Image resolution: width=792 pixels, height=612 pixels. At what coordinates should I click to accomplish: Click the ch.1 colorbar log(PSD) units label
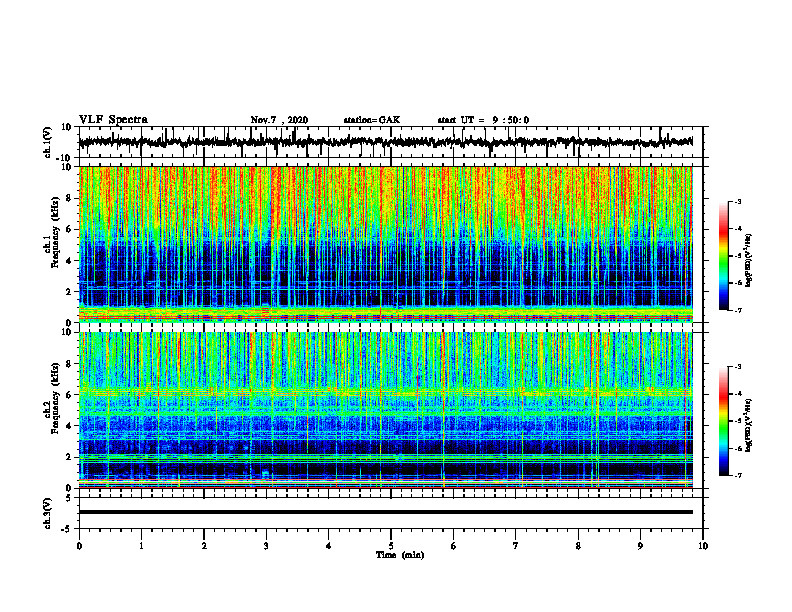[x=749, y=261]
